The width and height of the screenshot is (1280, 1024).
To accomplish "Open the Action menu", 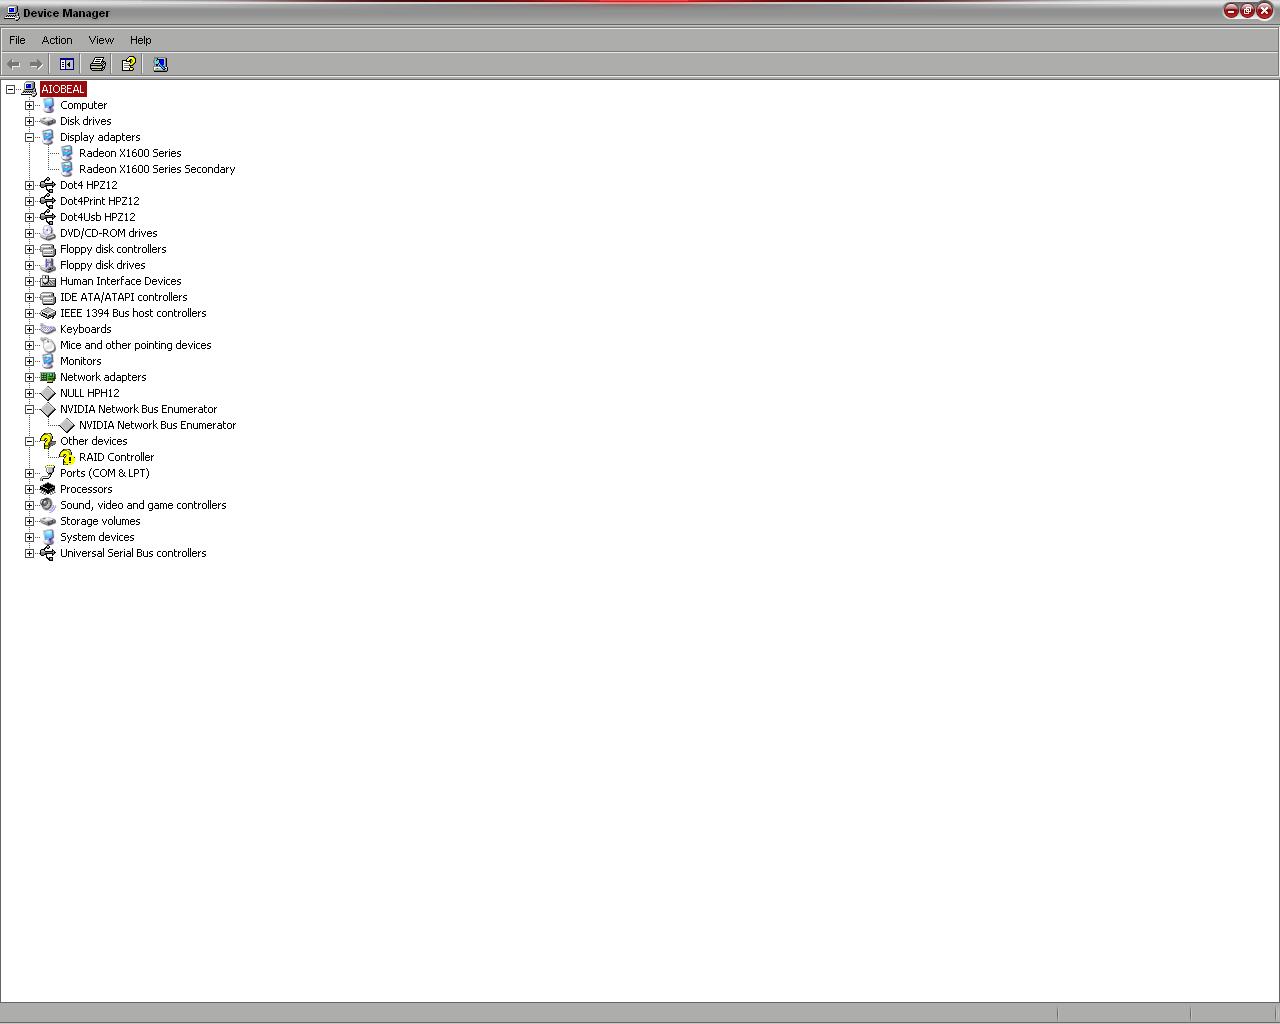I will point(57,40).
